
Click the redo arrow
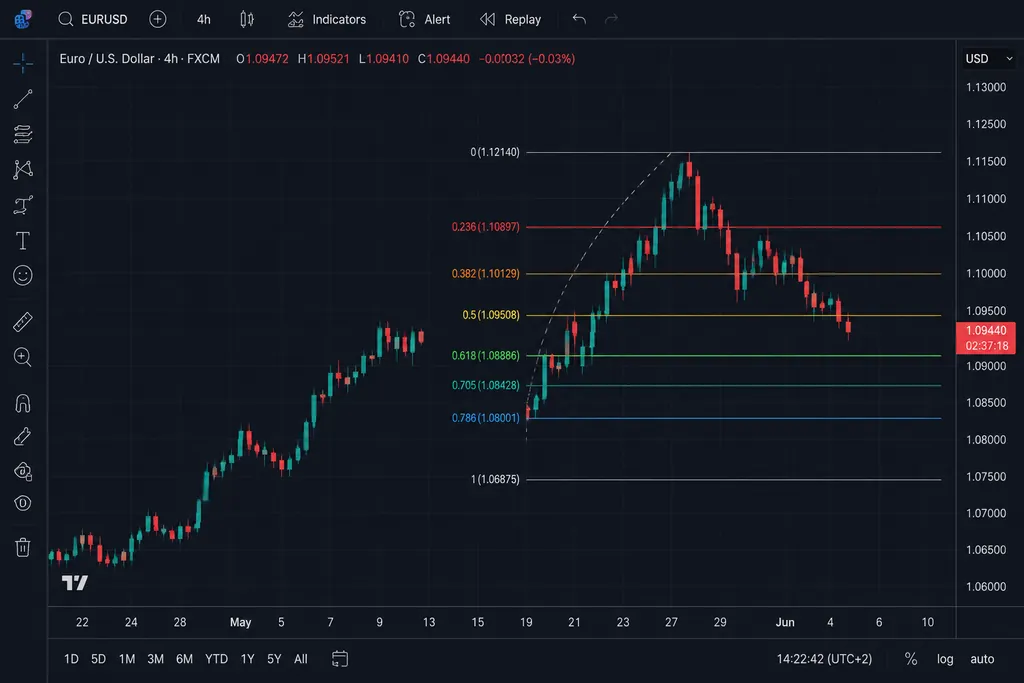pyautogui.click(x=611, y=19)
